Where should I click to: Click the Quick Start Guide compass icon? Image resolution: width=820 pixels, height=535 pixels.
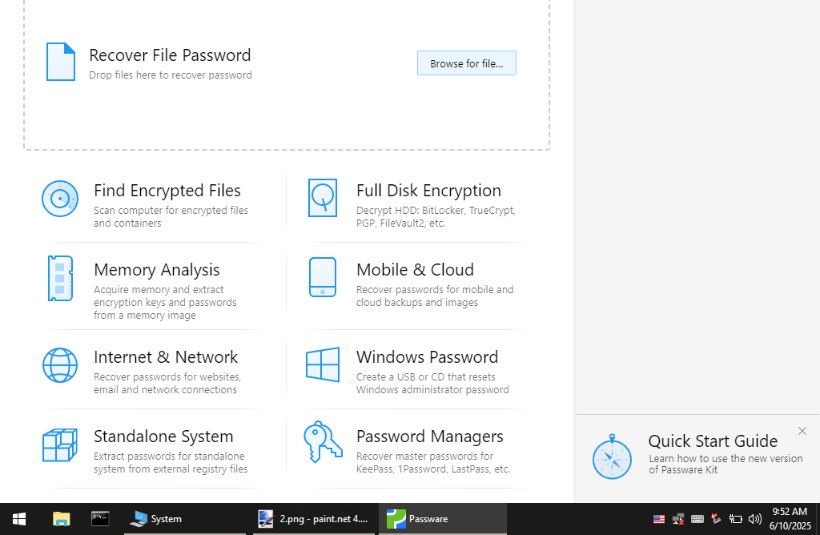point(612,457)
